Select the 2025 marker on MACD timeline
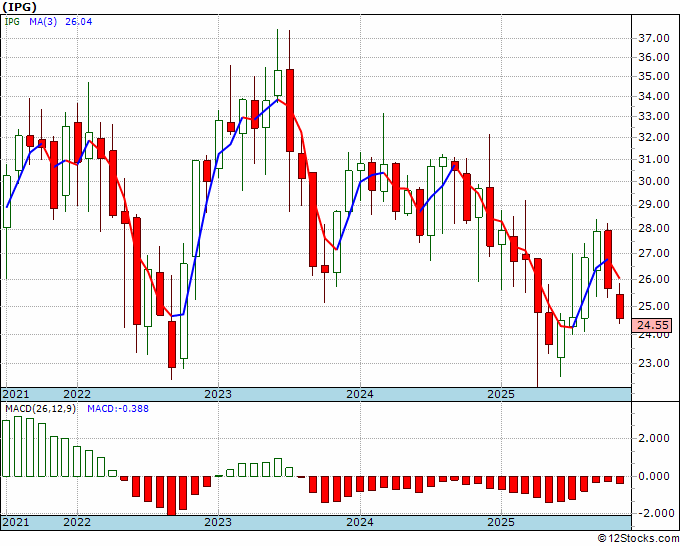680x546 pixels. (501, 522)
